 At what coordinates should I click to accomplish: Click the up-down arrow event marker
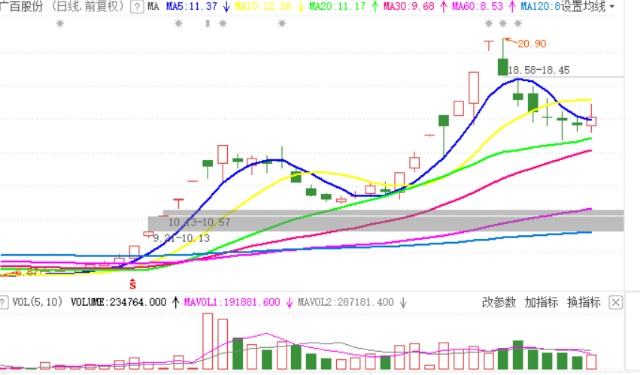point(207,24)
